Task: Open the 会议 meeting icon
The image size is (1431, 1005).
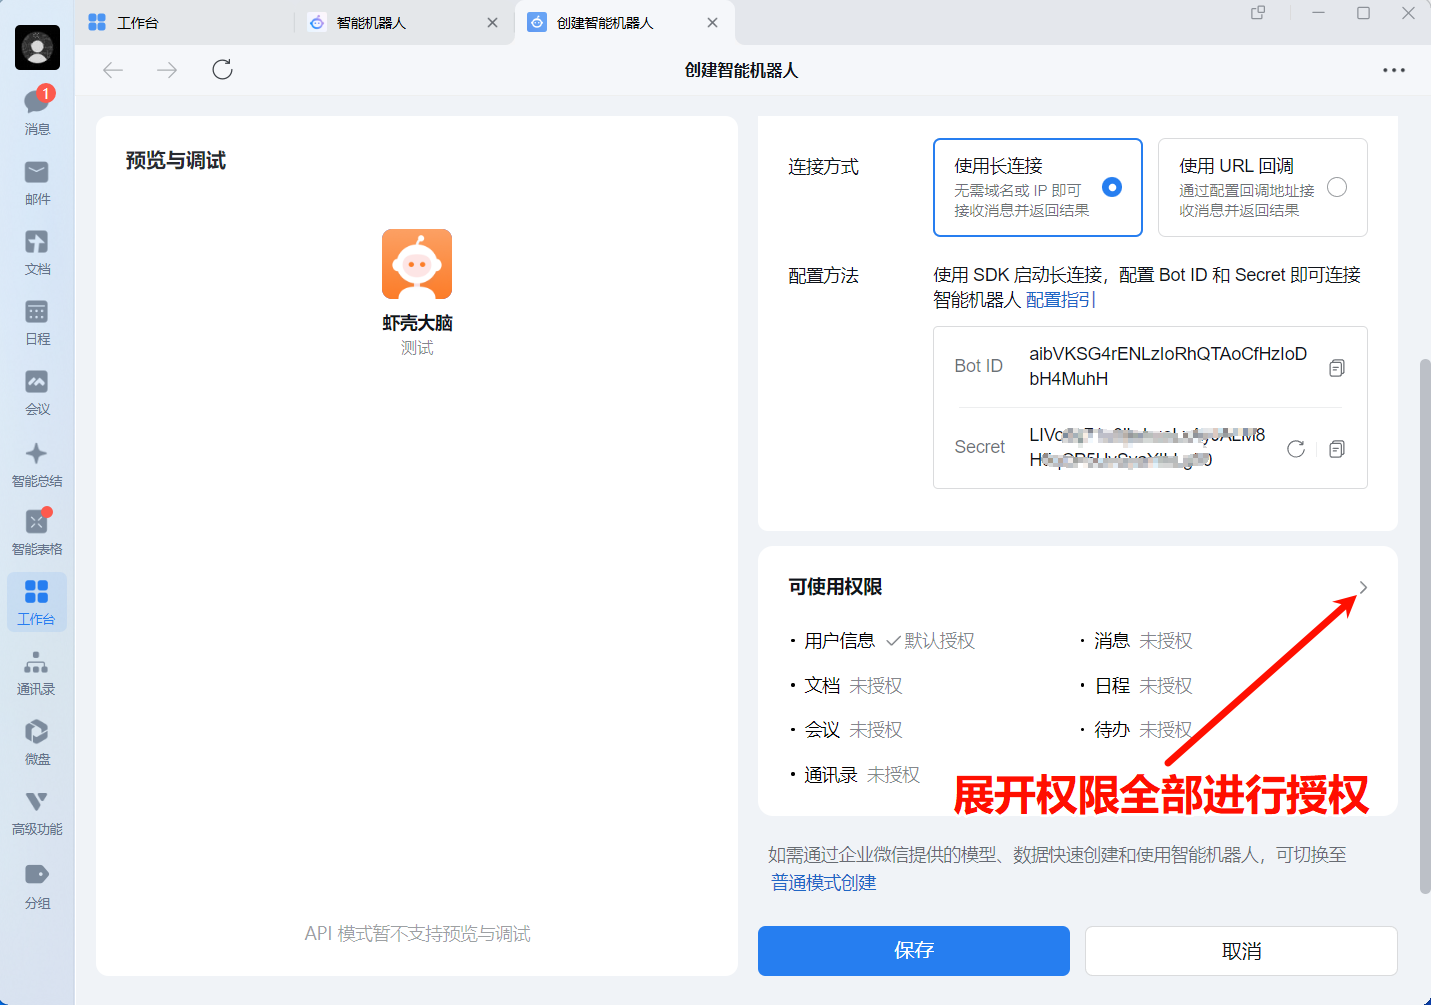Action: pyautogui.click(x=37, y=392)
